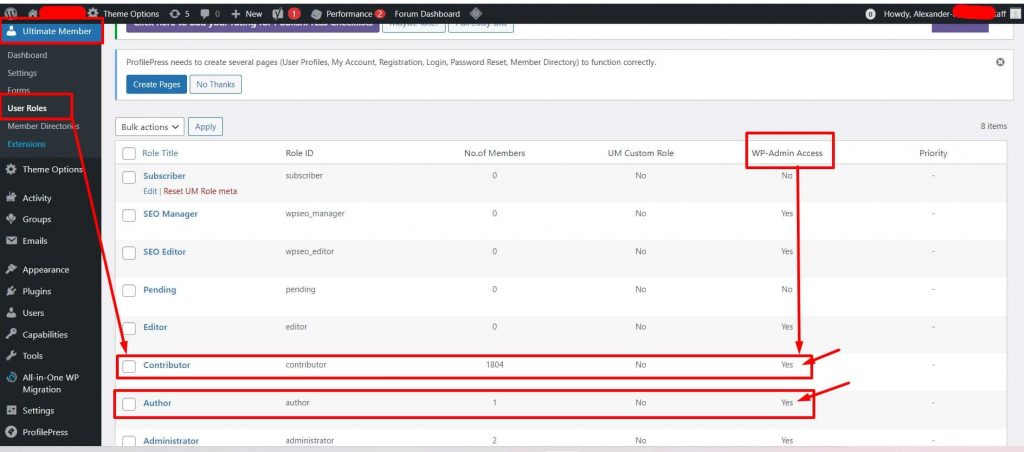
Task: Click the No Thanks button
Action: pyautogui.click(x=216, y=84)
